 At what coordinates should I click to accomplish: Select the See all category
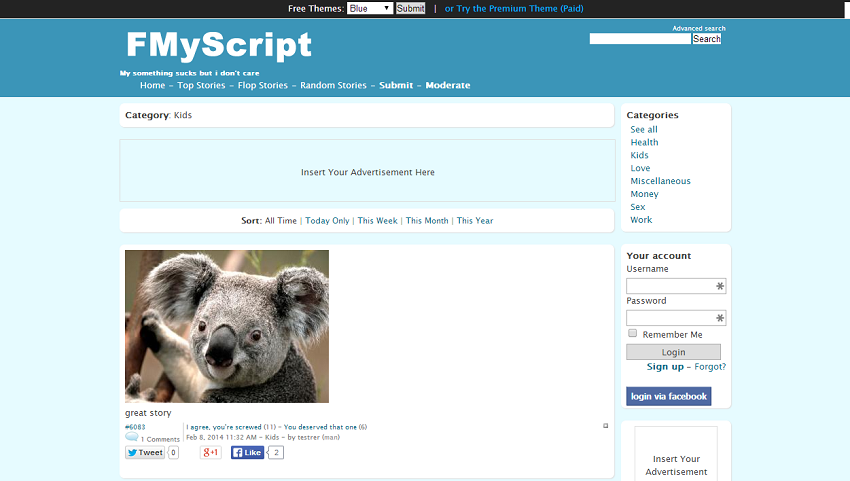pyautogui.click(x=643, y=130)
